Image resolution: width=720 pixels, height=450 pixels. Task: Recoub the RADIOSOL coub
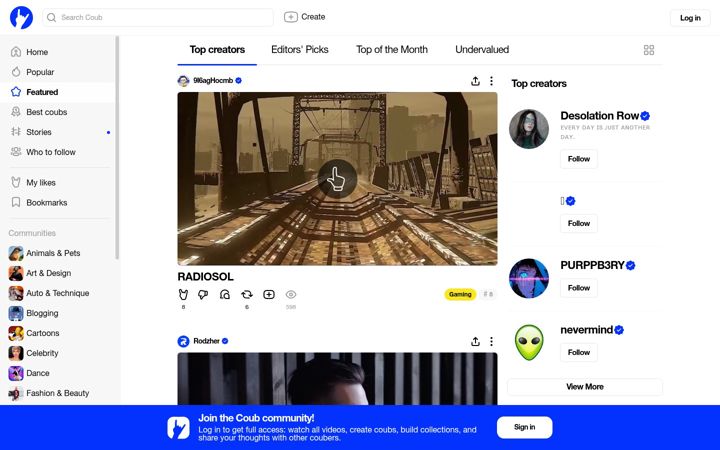247,294
